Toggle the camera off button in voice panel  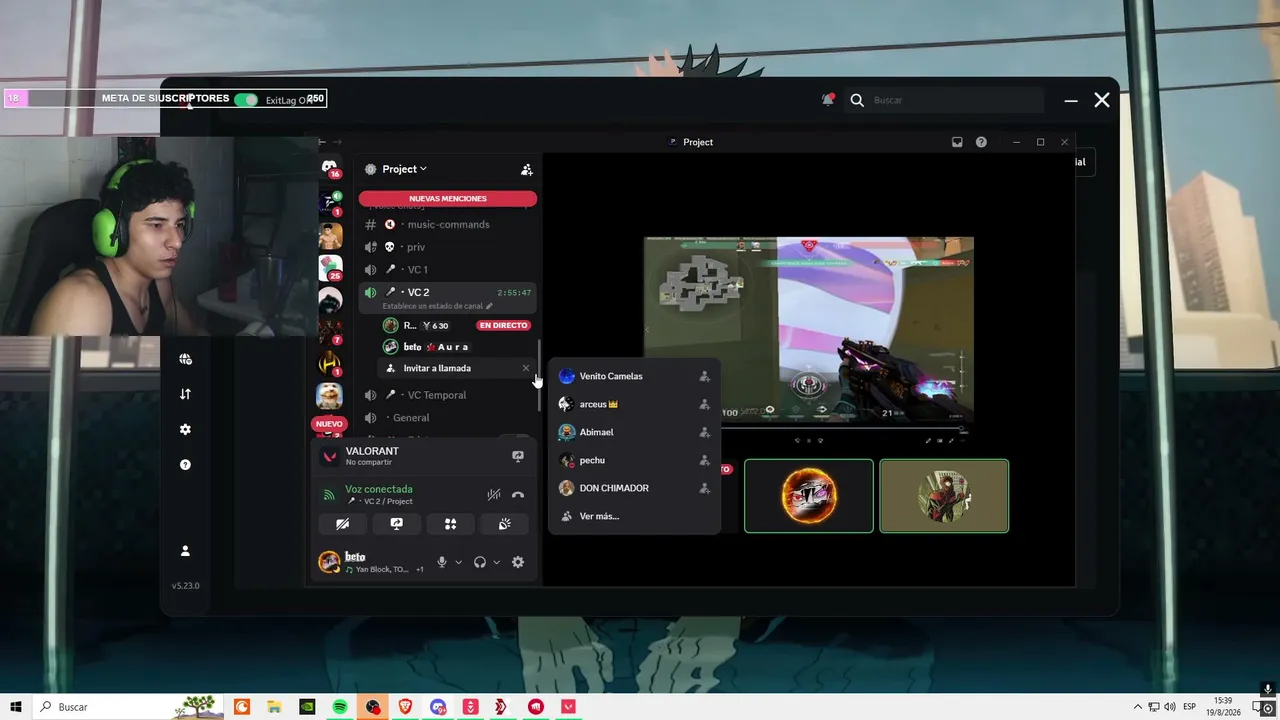342,524
